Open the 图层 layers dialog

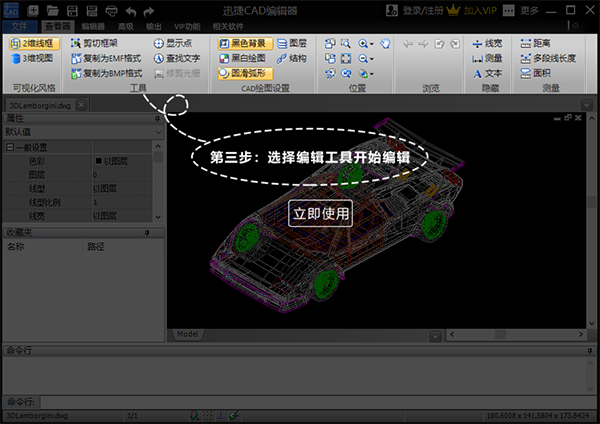pyautogui.click(x=292, y=43)
